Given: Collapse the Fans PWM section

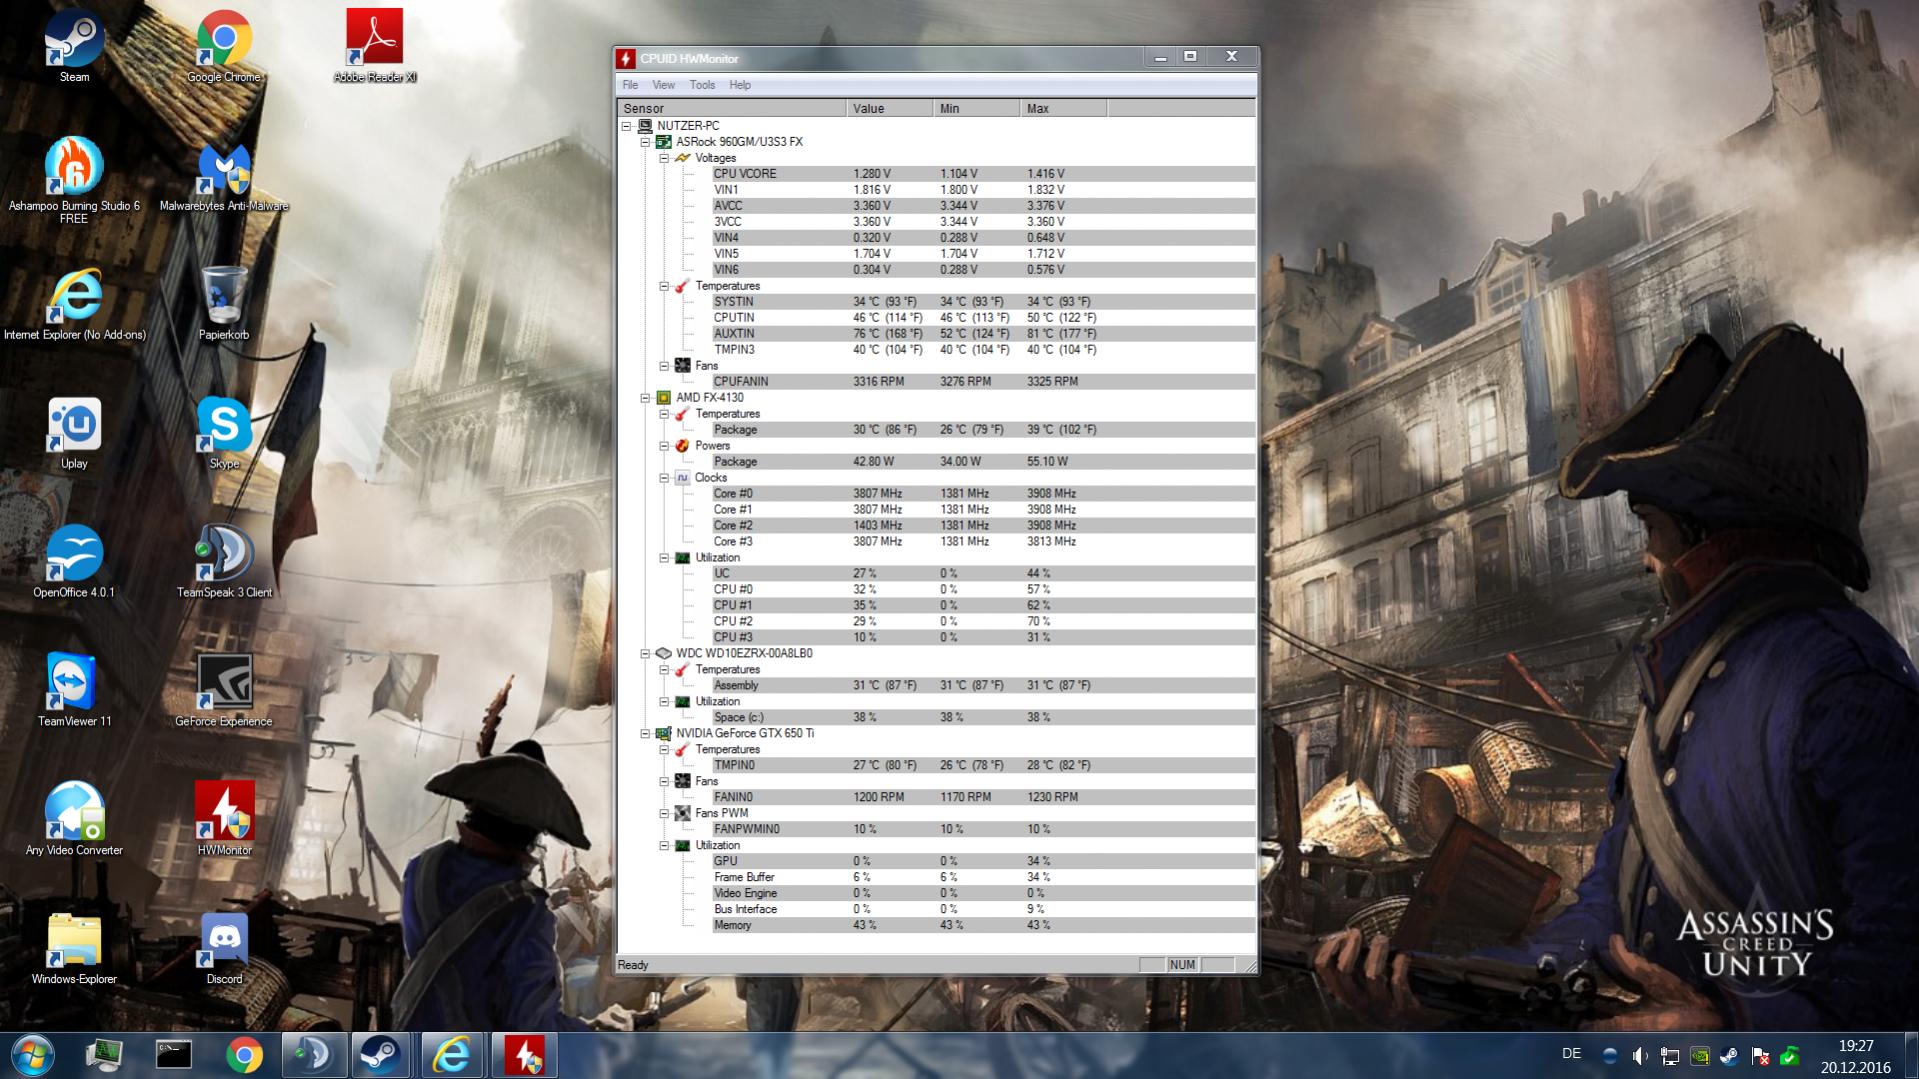Looking at the screenshot, I should point(663,814).
